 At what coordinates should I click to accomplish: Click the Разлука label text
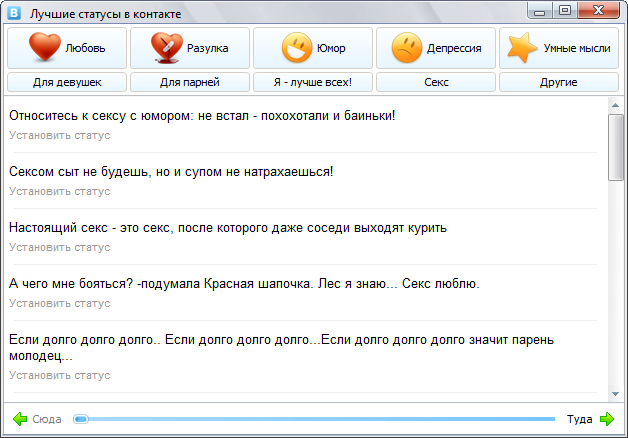pos(207,48)
